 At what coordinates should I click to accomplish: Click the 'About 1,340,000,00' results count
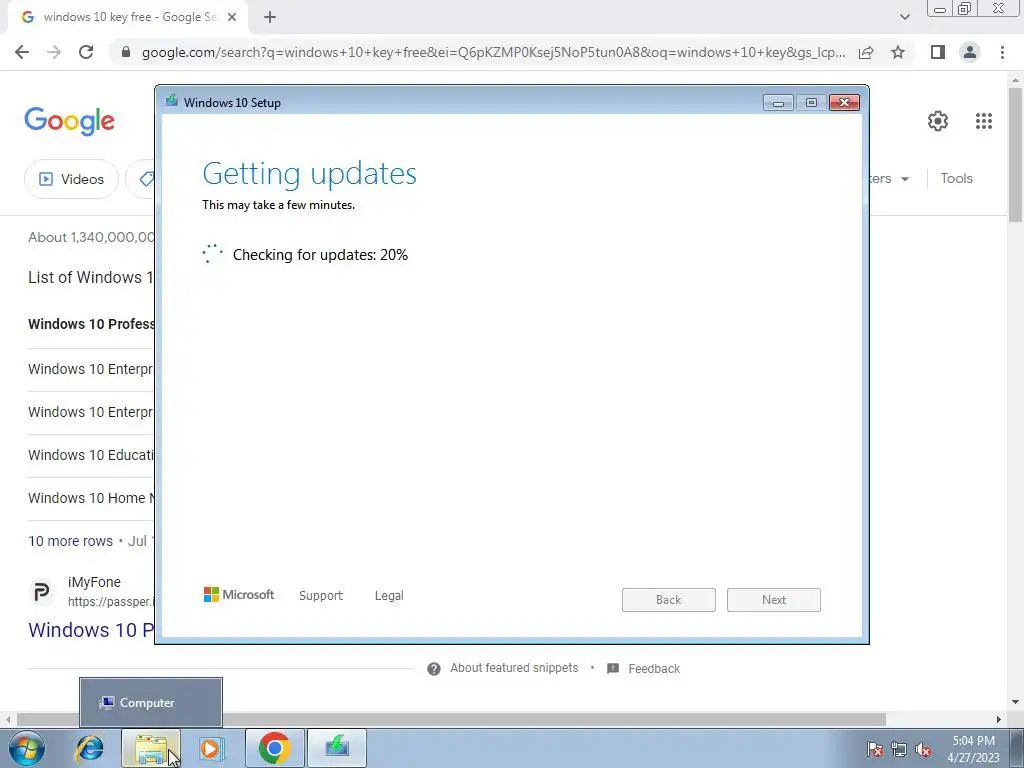[91, 237]
